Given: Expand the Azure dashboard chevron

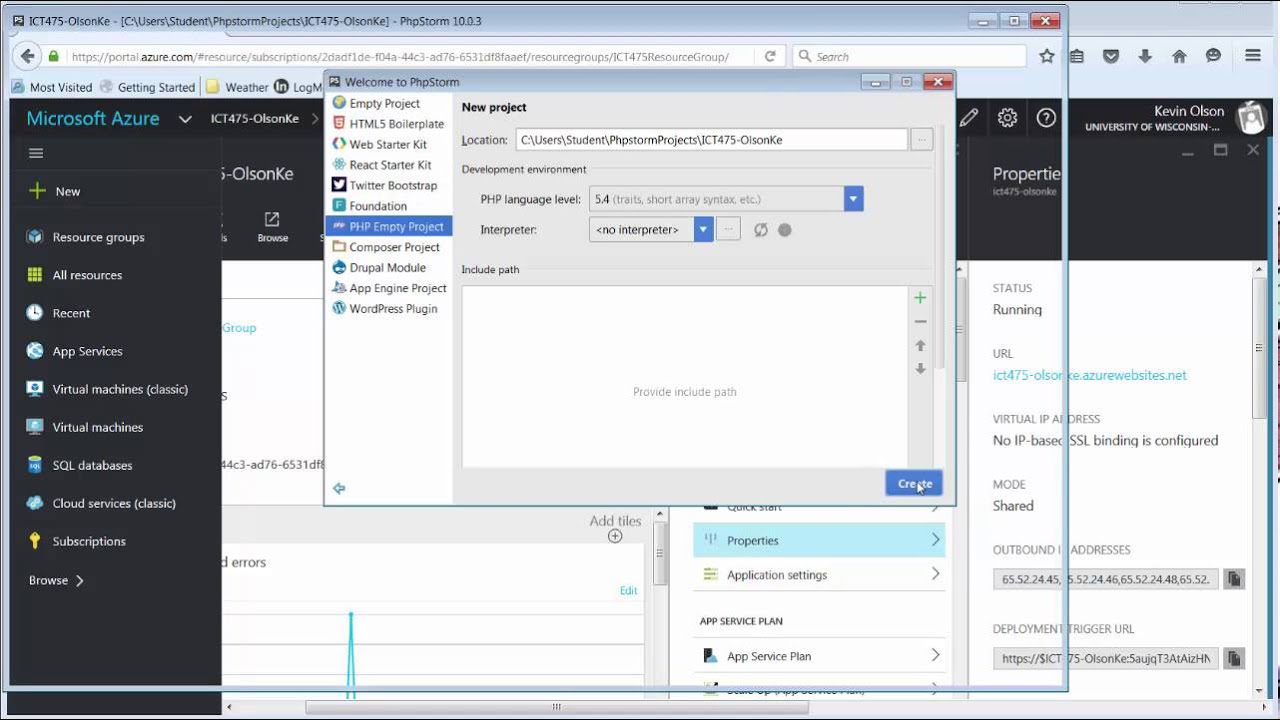Looking at the screenshot, I should [x=185, y=119].
